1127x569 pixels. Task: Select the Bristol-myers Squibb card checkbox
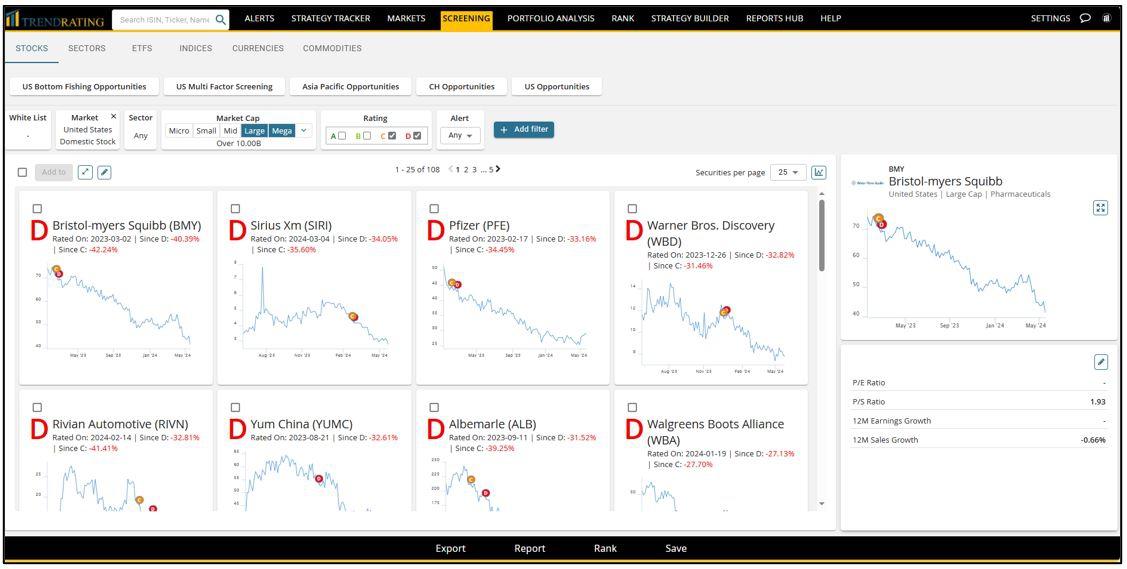[x=37, y=208]
